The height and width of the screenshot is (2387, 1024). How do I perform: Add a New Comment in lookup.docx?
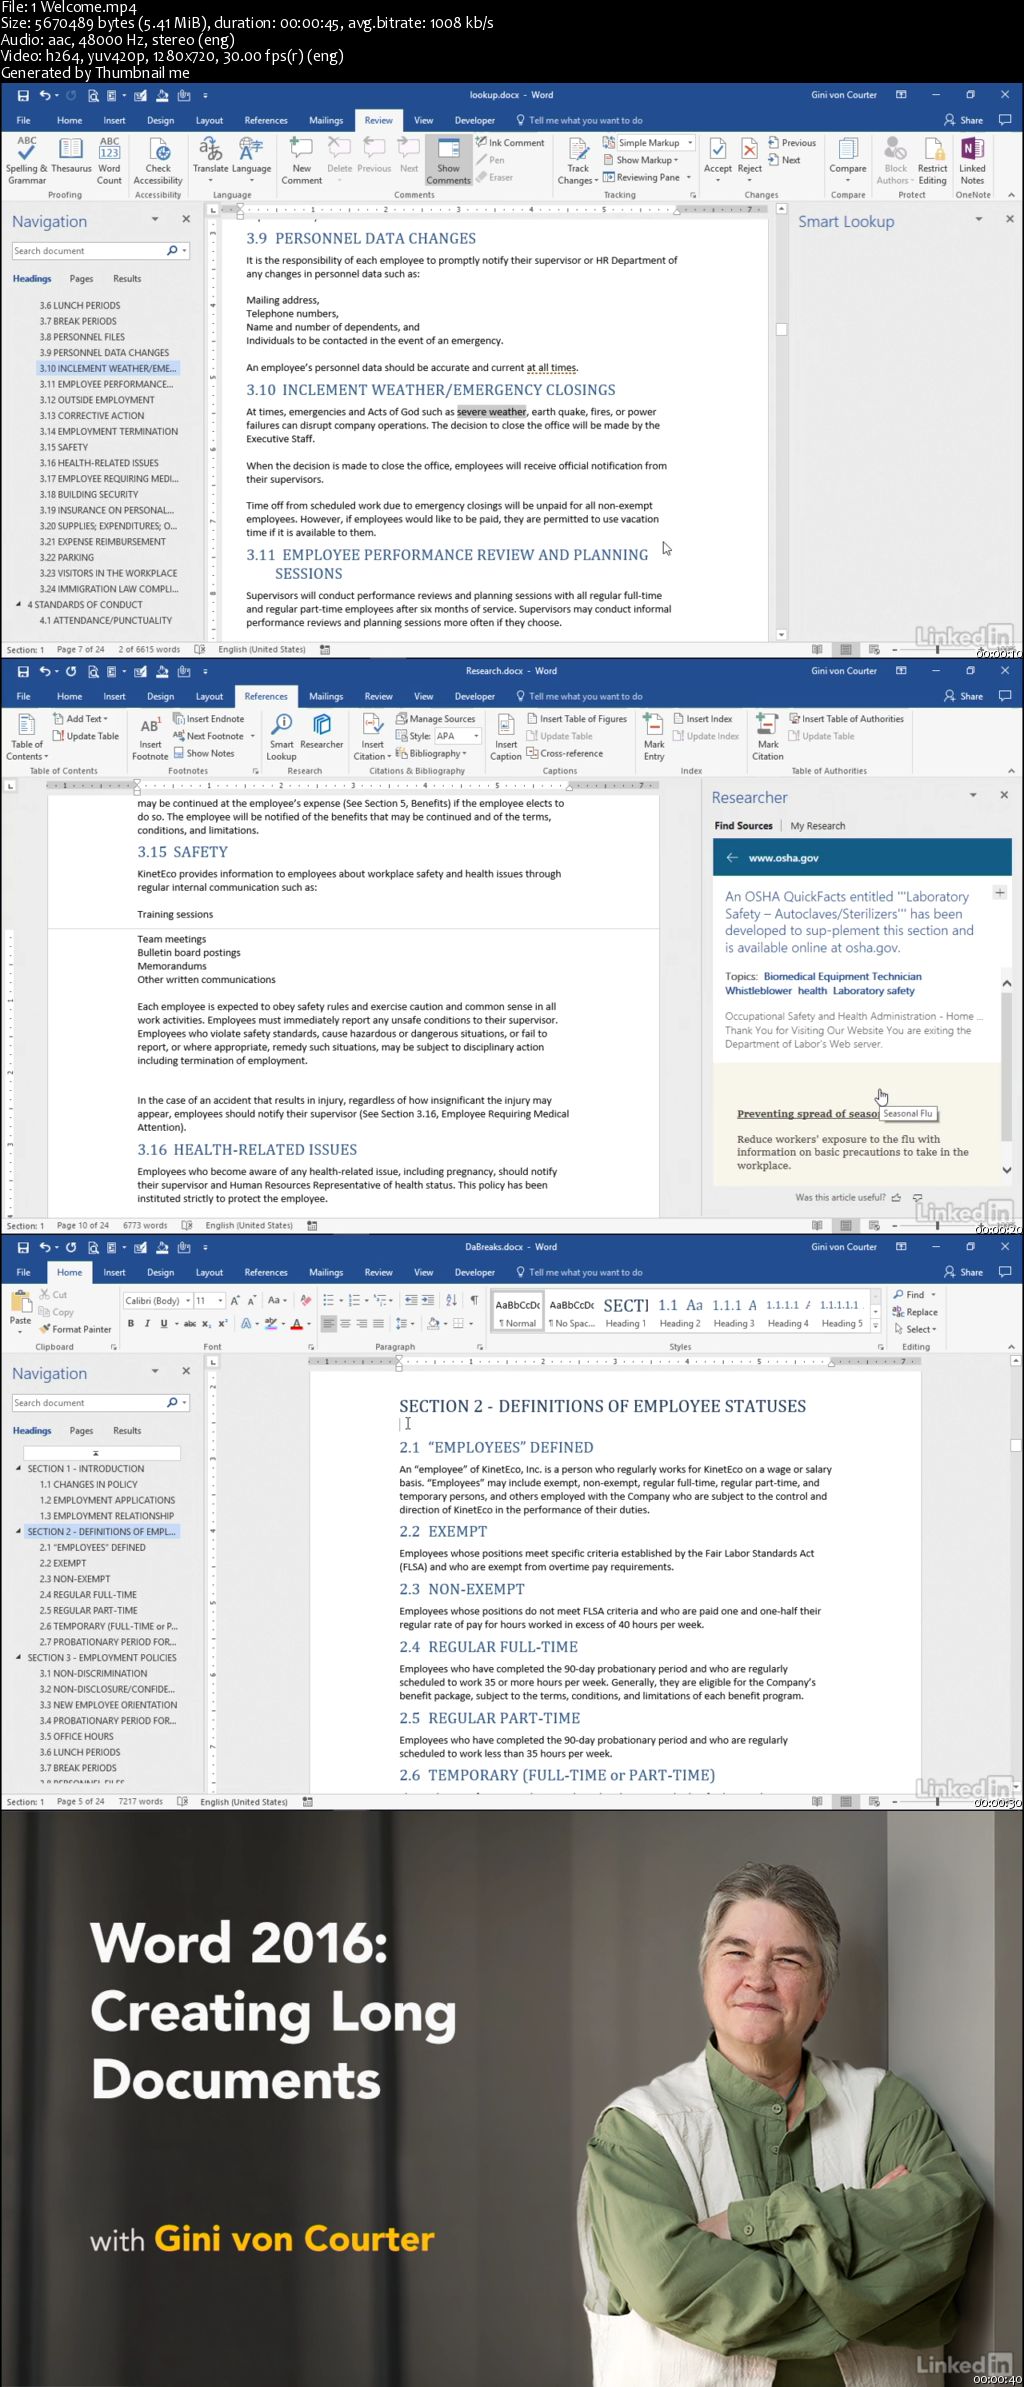tap(301, 161)
